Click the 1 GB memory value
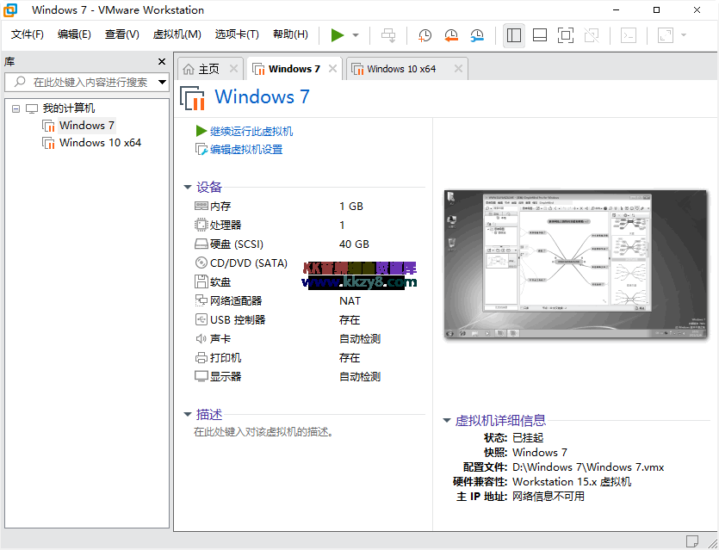The height and width of the screenshot is (550, 719). tap(351, 206)
